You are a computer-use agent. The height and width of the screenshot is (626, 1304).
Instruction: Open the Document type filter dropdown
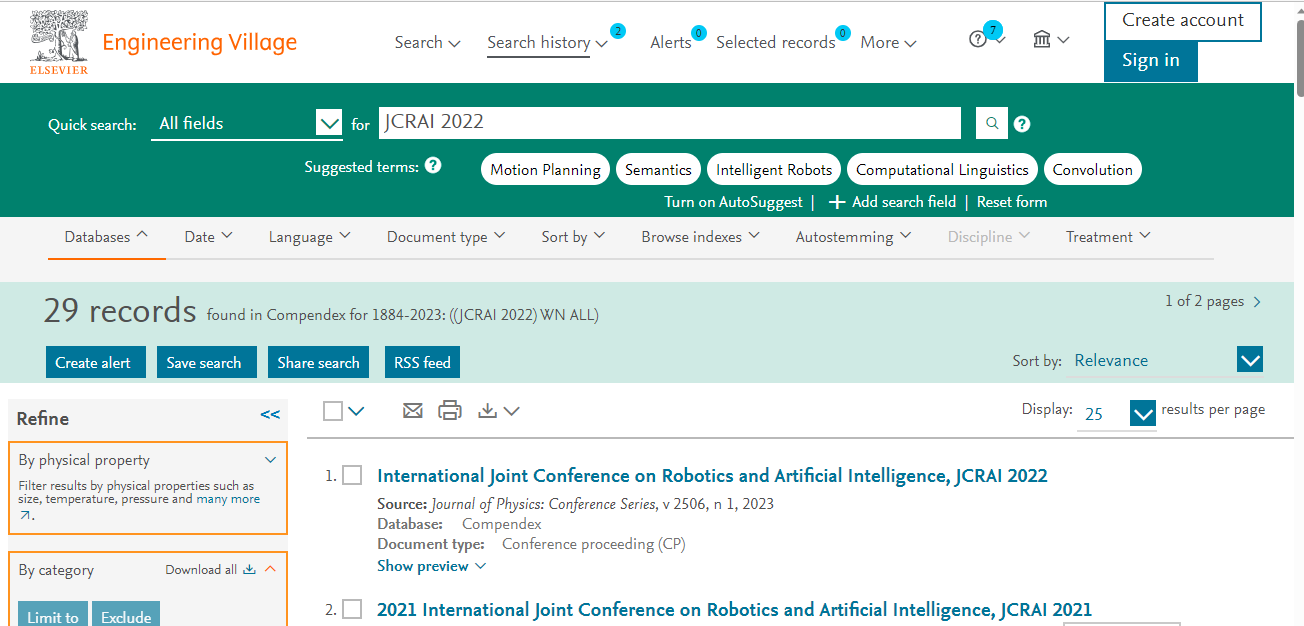(446, 237)
